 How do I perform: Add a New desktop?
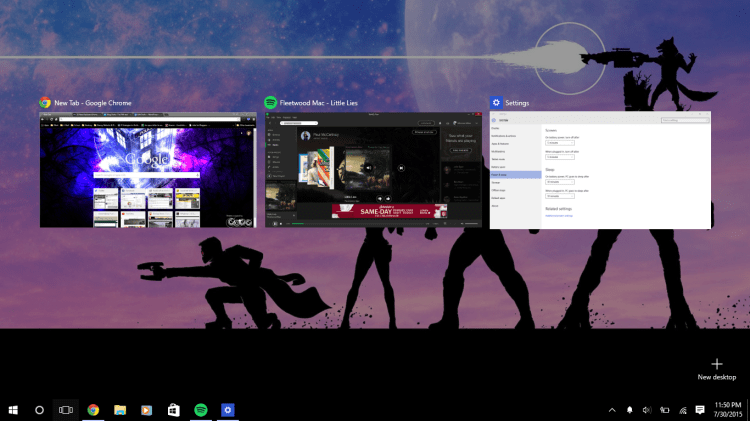[x=717, y=369]
